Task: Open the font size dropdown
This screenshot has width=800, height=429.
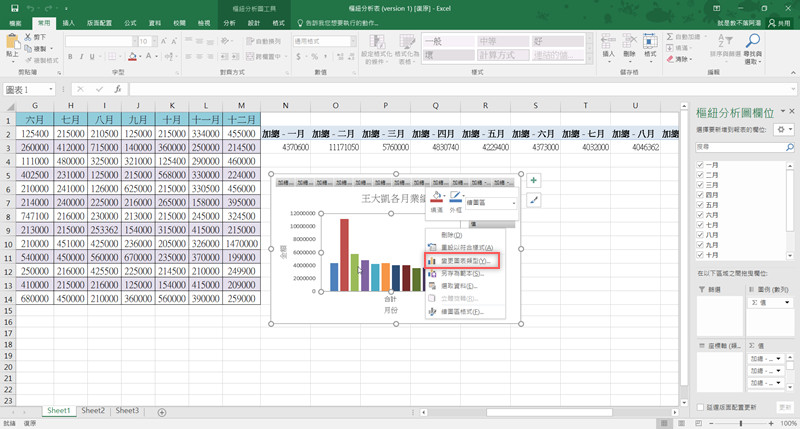Action: pos(153,41)
